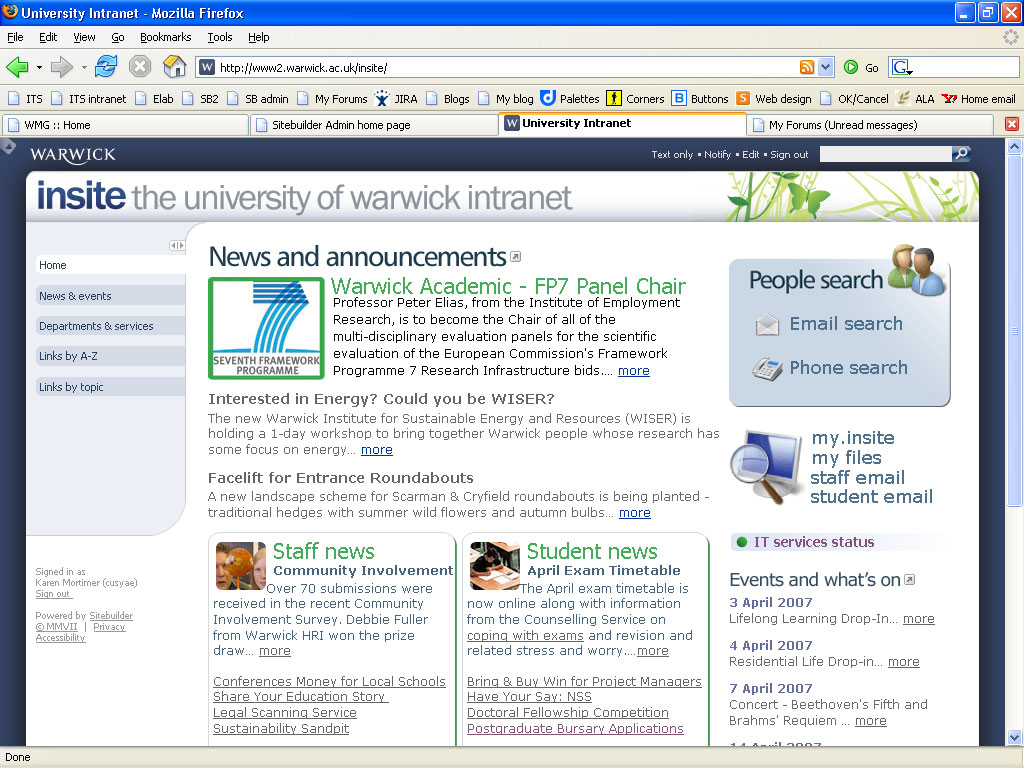Click the intranet search input field
The height and width of the screenshot is (768, 1024).
tap(885, 154)
